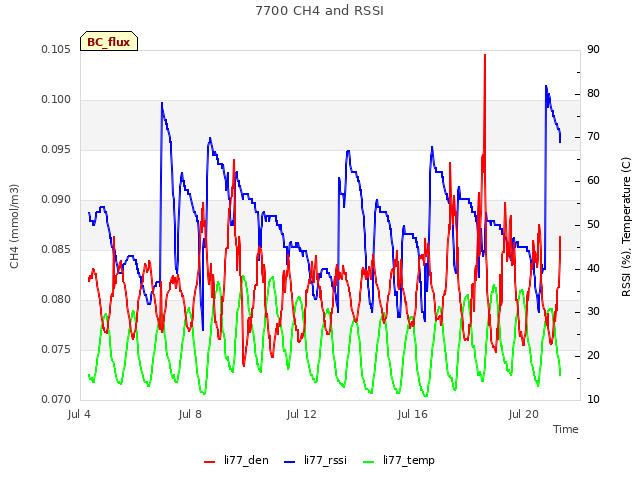Click the 40 right axis tick value
The width and height of the screenshot is (640, 480).
pos(593,269)
